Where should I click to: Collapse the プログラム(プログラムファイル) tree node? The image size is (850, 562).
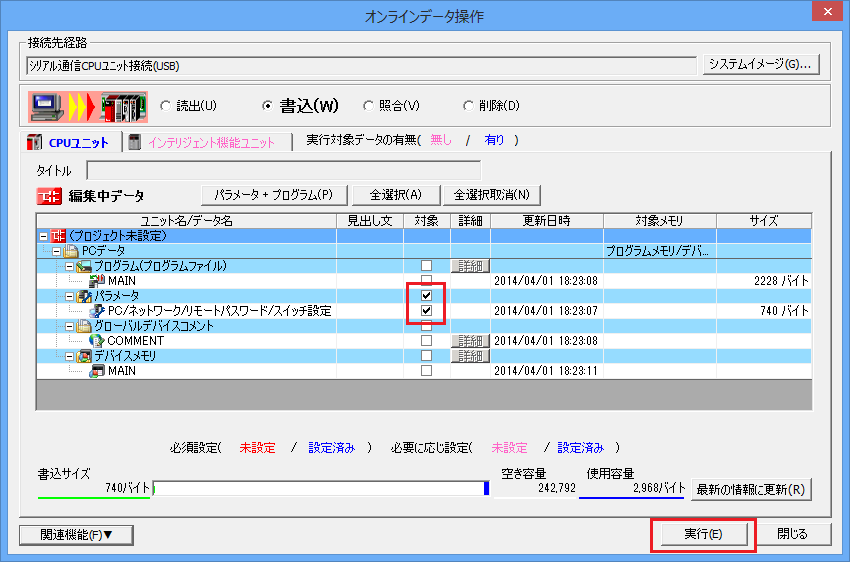click(x=69, y=266)
